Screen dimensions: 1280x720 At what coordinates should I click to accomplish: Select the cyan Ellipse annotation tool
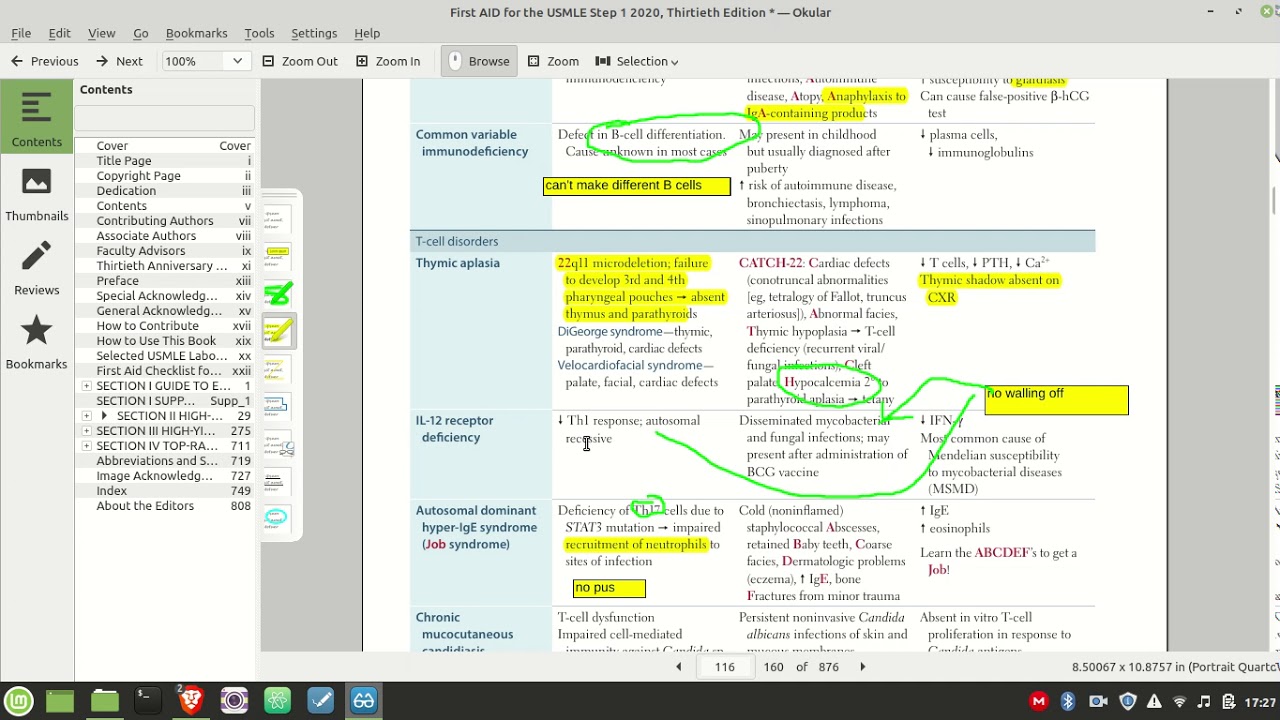(277, 517)
